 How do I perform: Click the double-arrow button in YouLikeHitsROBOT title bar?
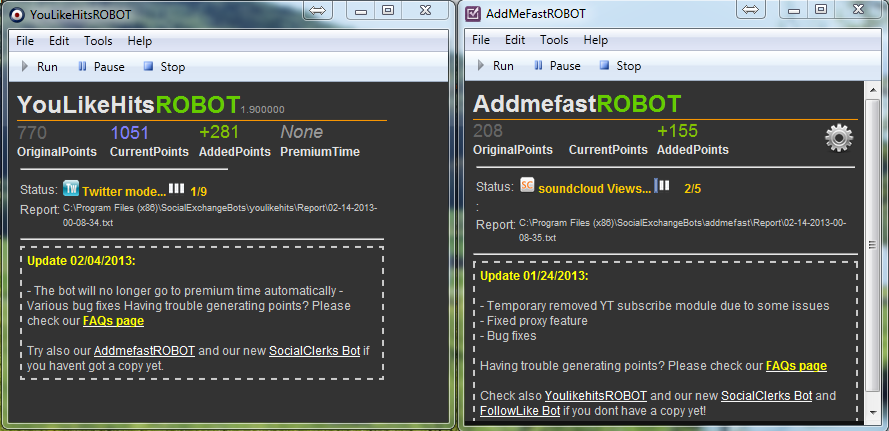click(x=318, y=11)
